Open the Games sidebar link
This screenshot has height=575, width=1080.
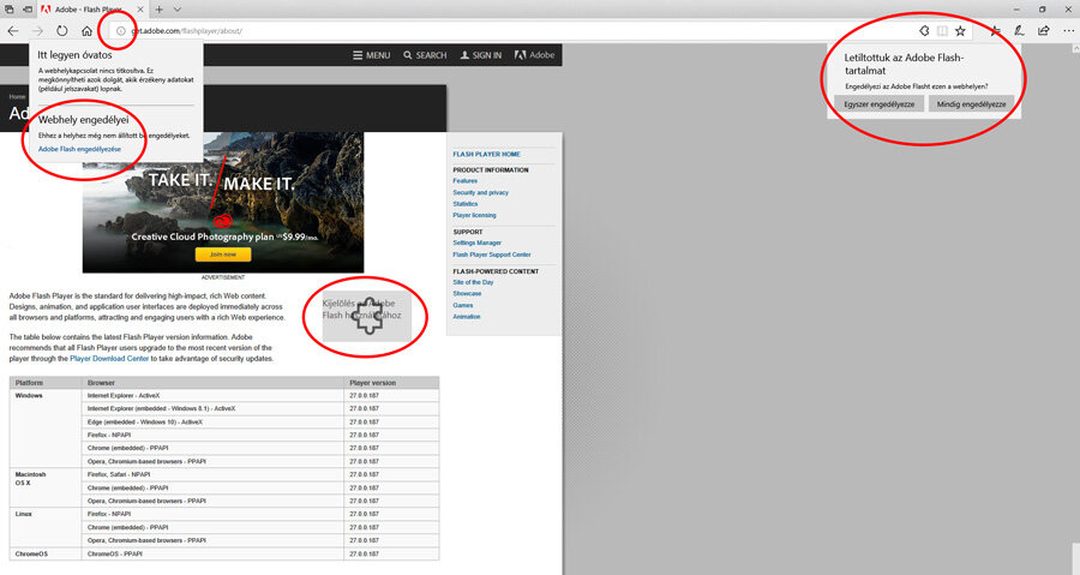point(463,305)
